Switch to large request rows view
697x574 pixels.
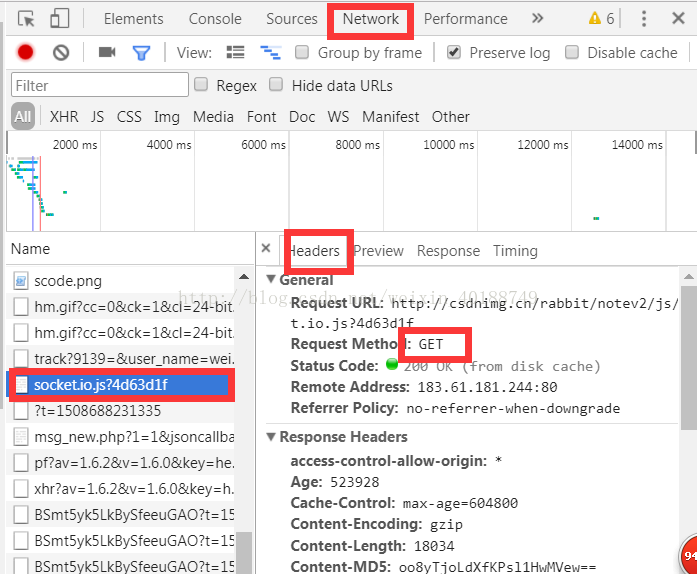236,52
